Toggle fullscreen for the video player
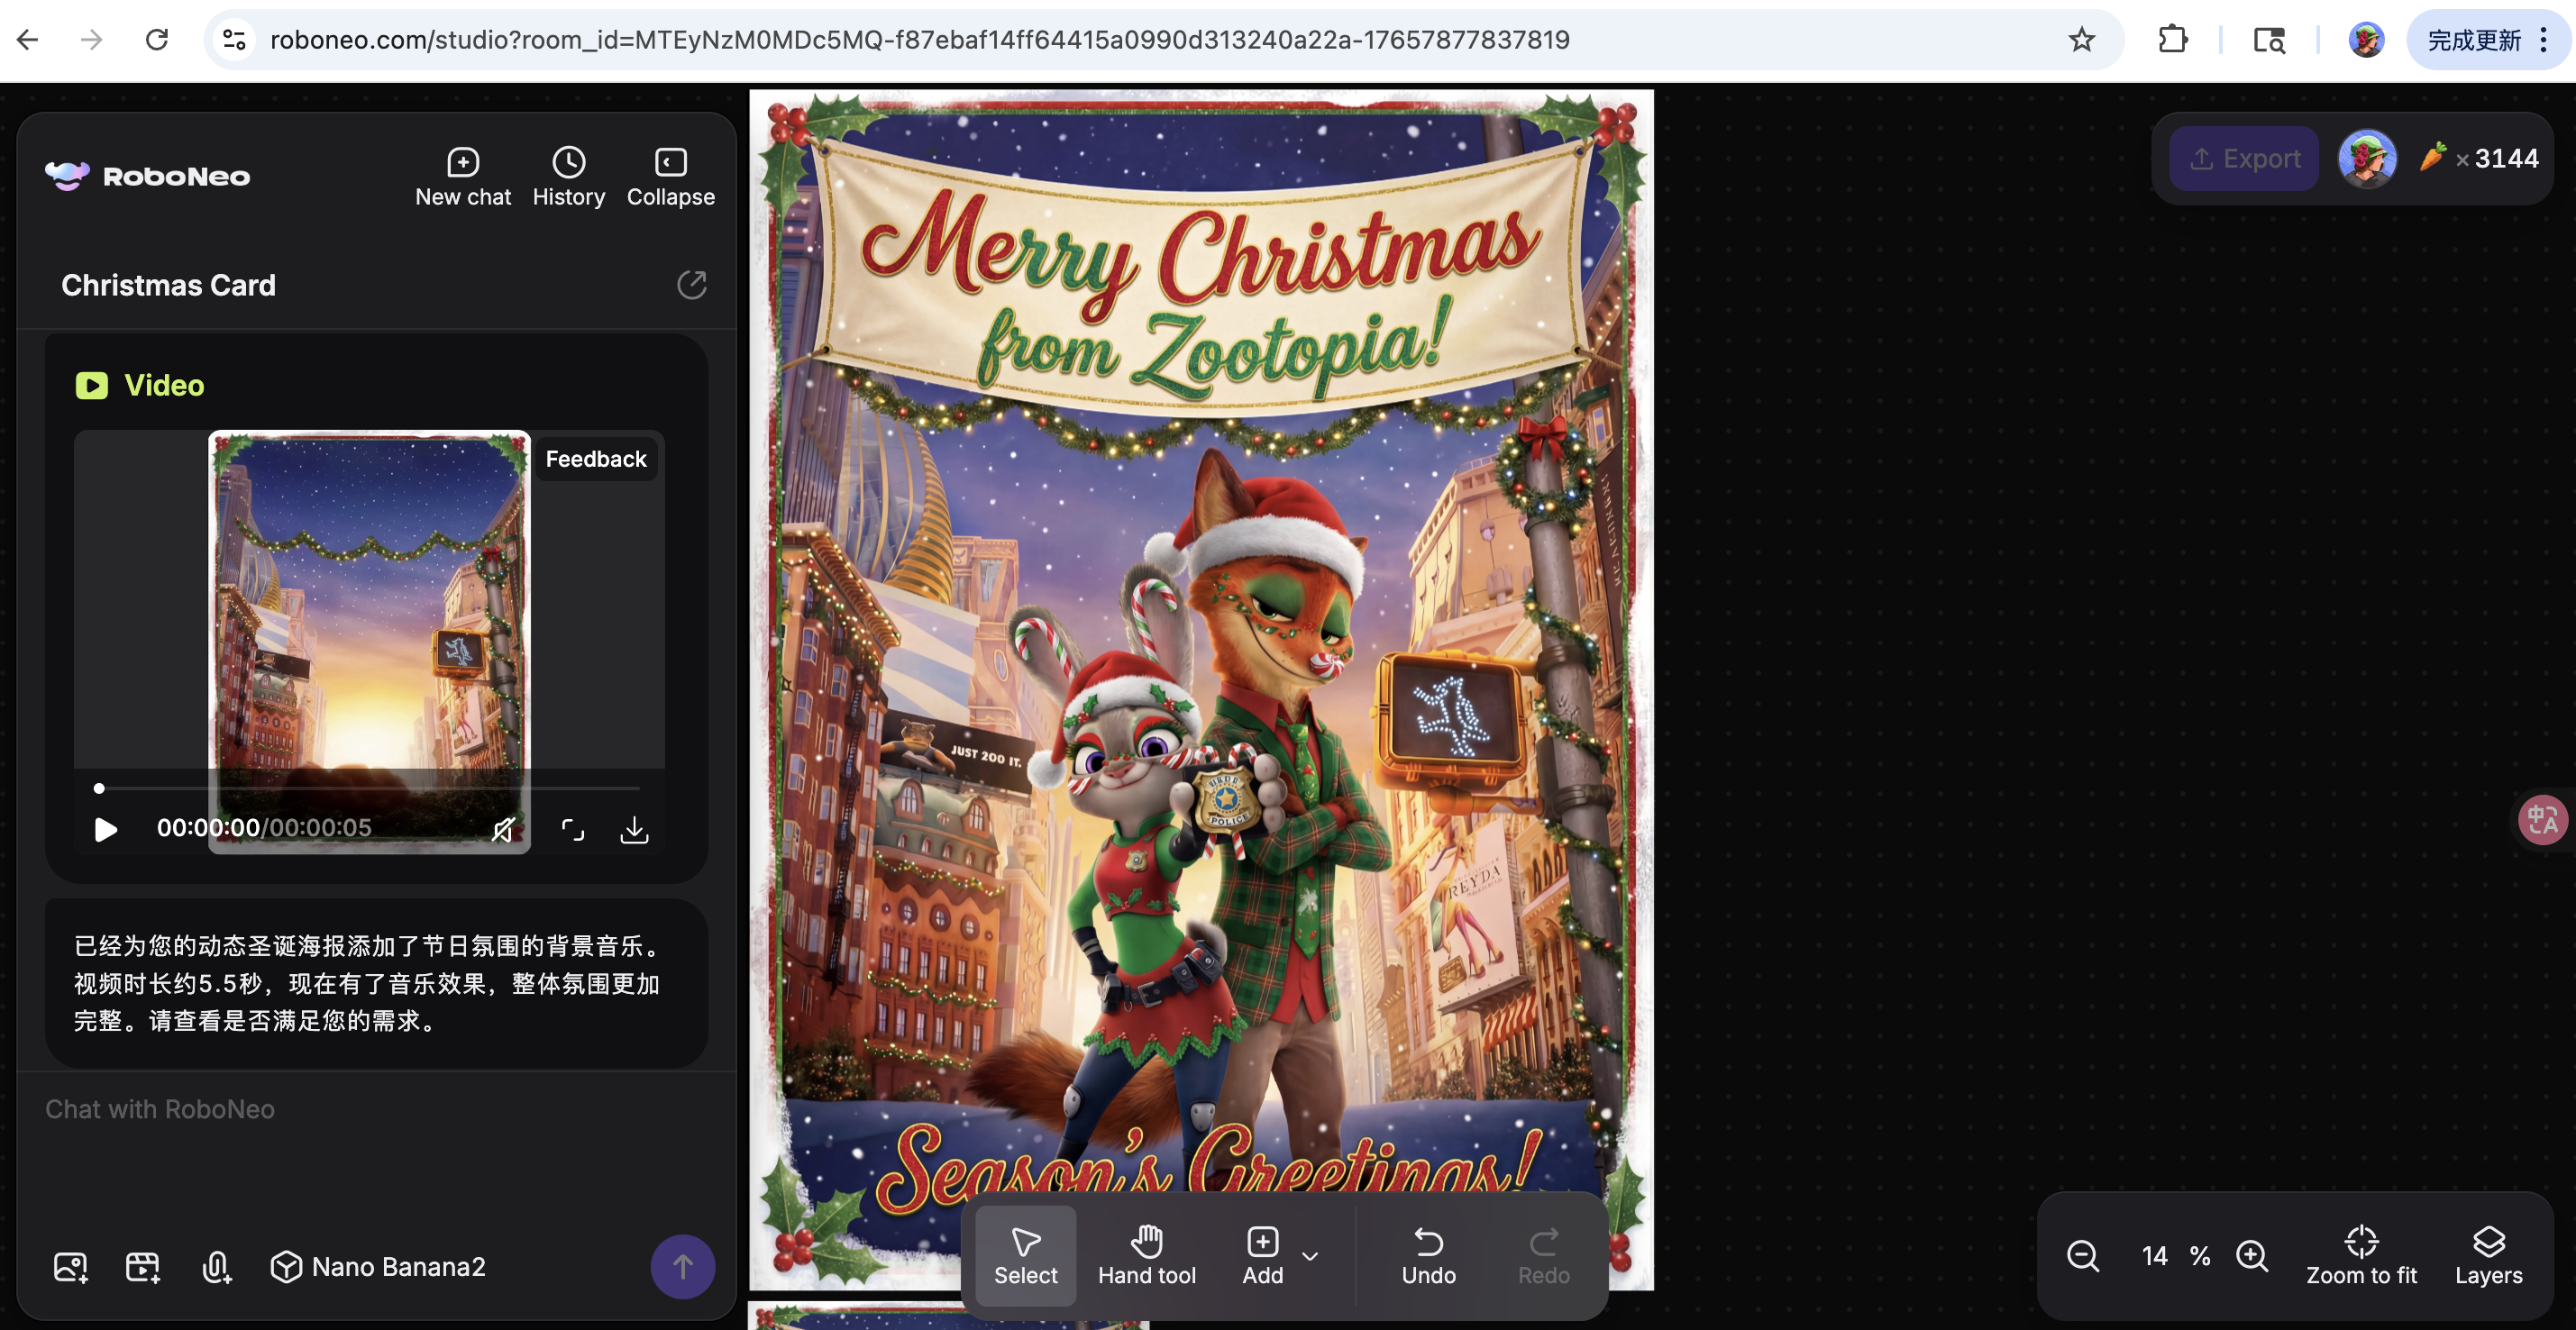2576x1330 pixels. [572, 829]
